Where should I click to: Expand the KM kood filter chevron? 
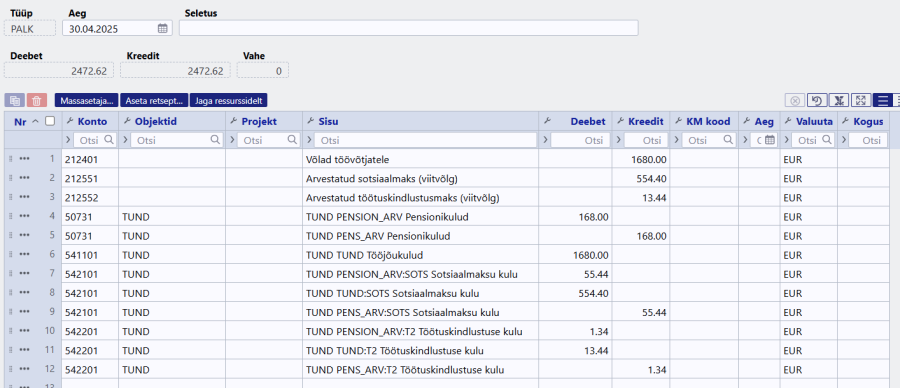click(x=676, y=139)
